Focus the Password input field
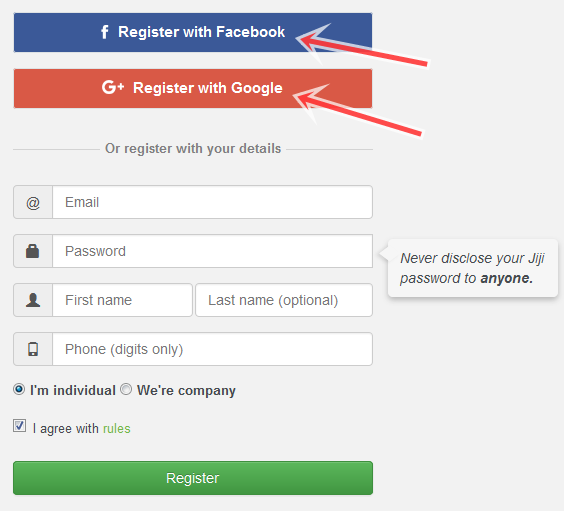Screen dimensions: 564x511 point(212,251)
